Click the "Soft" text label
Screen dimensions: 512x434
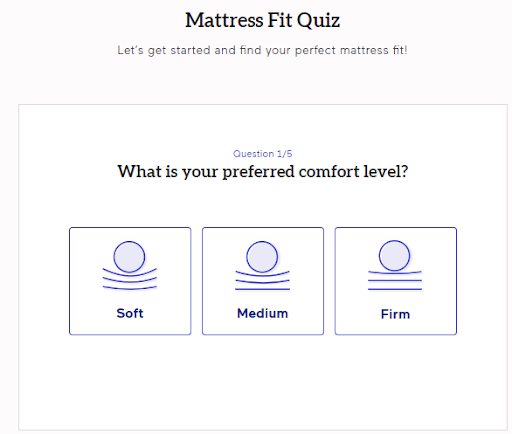[130, 313]
